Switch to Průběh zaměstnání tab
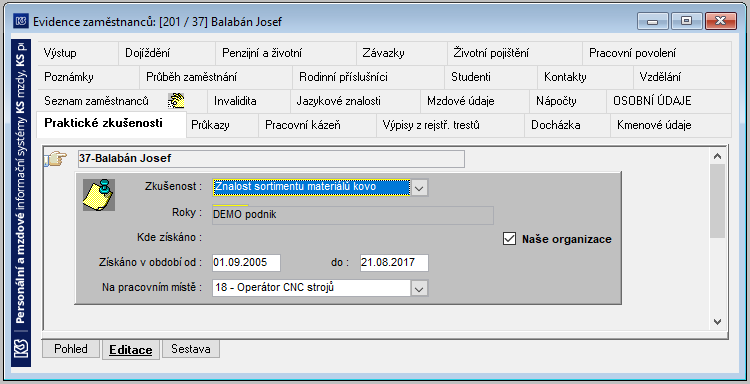 coord(216,77)
